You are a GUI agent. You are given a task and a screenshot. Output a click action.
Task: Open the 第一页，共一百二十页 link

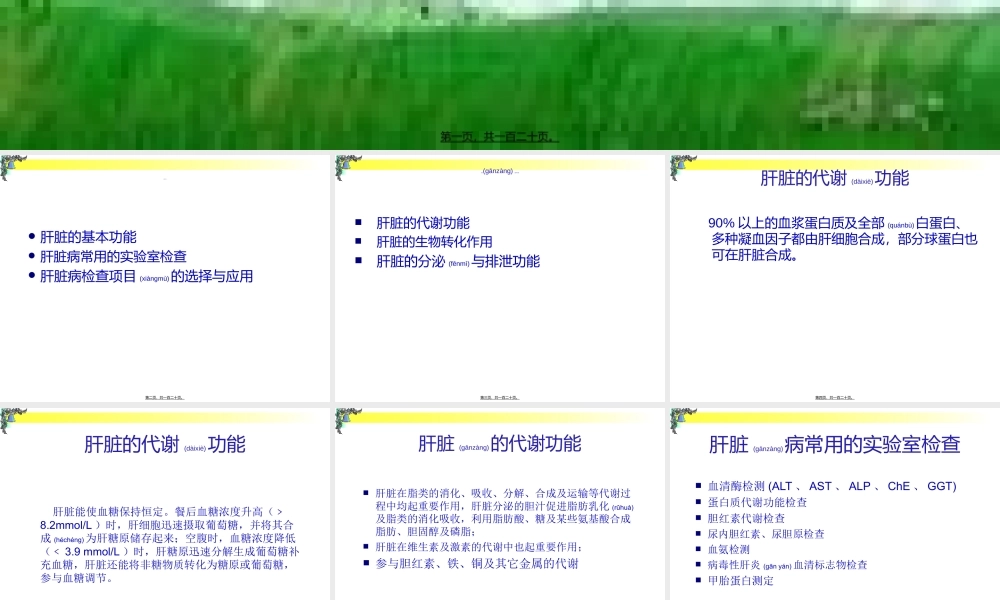pyautogui.click(x=499, y=136)
